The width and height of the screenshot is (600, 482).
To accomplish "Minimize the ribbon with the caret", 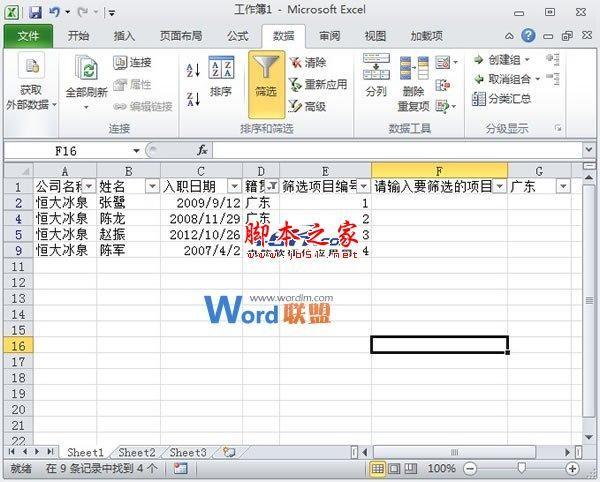I will 509,36.
